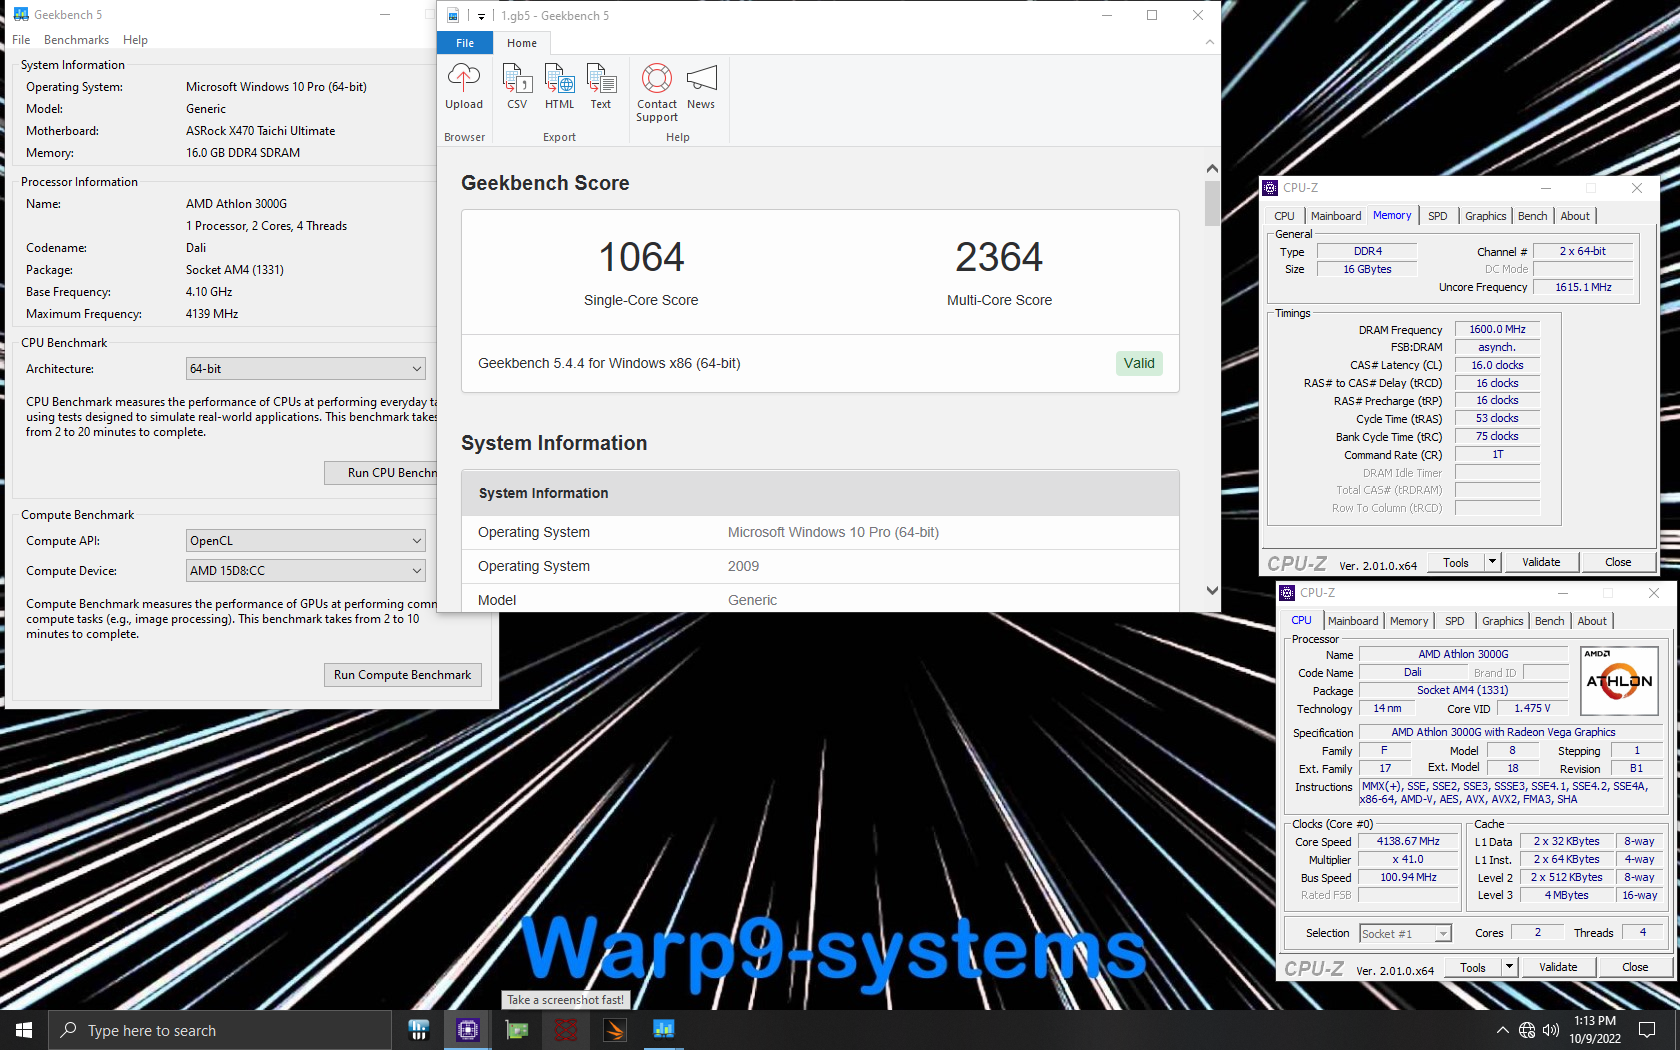The width and height of the screenshot is (1680, 1050).
Task: Open CPU-Z from the taskbar
Action: 468,1029
